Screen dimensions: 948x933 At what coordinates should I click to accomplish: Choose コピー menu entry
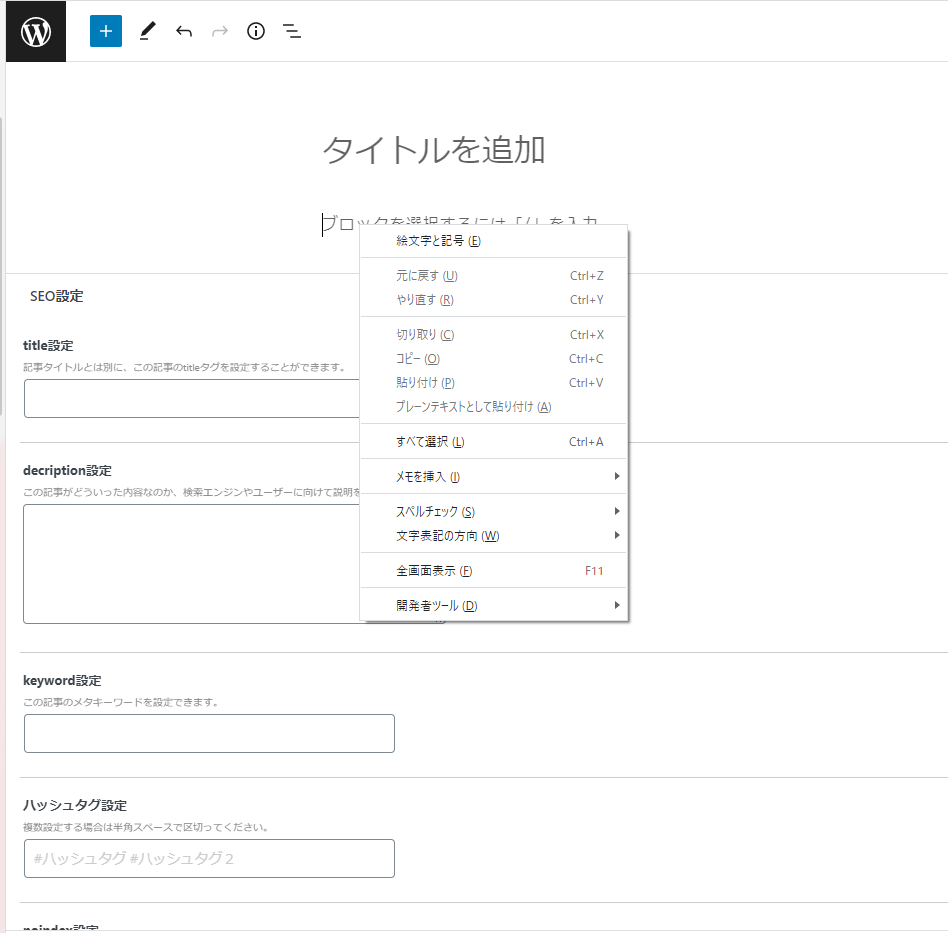coord(494,359)
